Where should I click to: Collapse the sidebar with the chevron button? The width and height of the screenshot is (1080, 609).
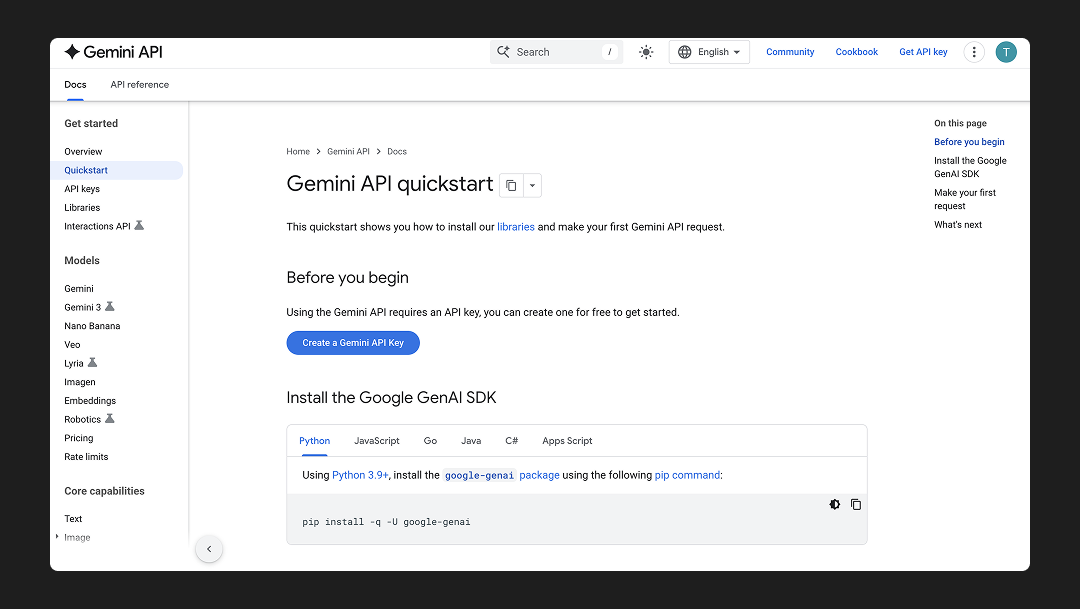(x=209, y=549)
